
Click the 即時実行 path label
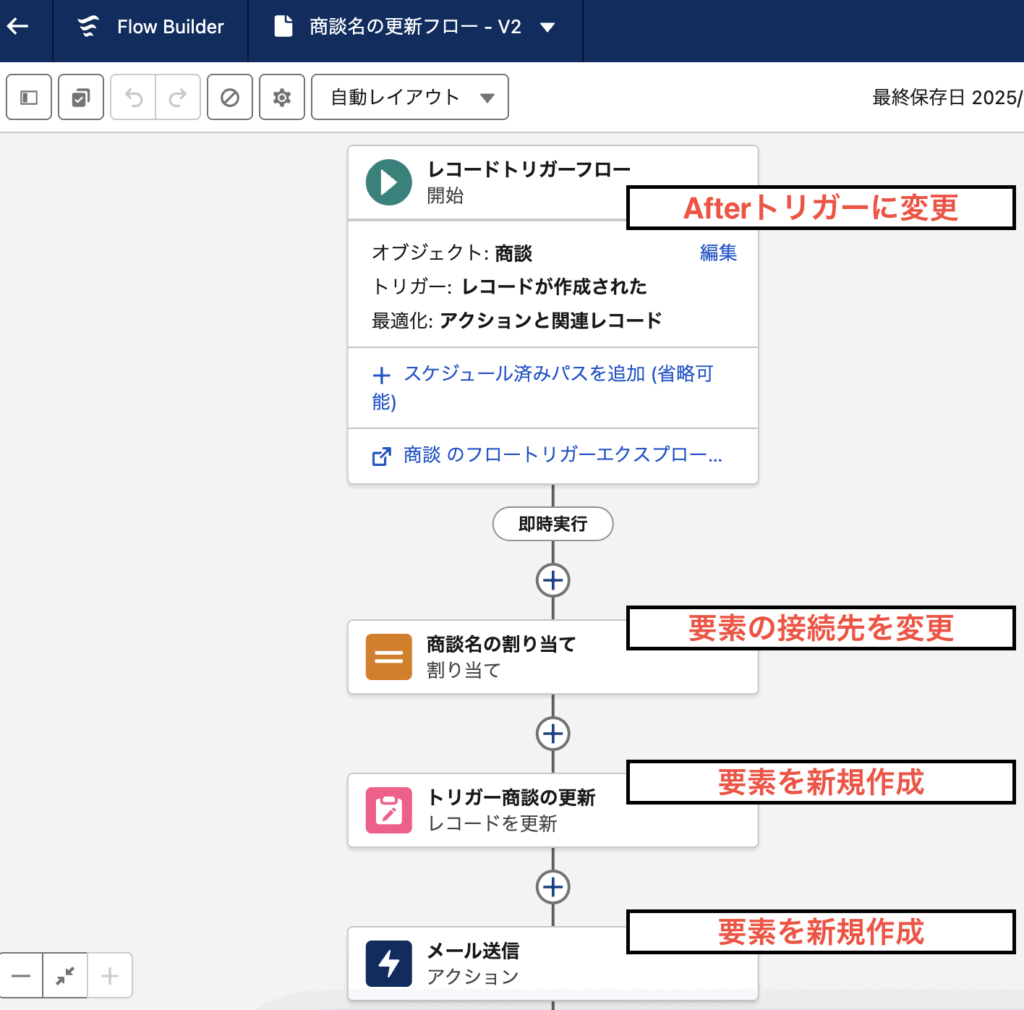point(552,524)
